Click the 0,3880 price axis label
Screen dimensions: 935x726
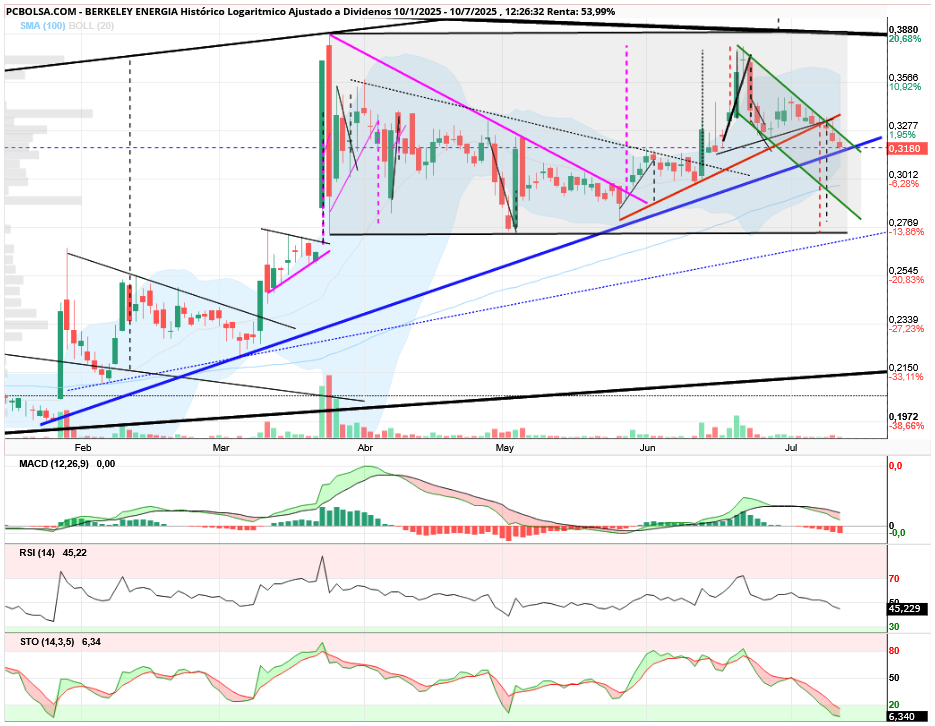click(x=903, y=29)
